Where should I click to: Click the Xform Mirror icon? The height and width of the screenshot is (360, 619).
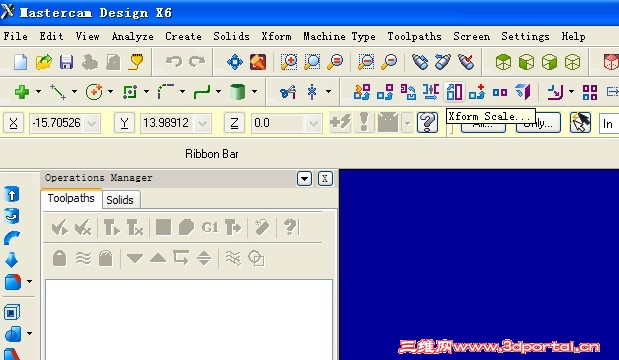(431, 92)
